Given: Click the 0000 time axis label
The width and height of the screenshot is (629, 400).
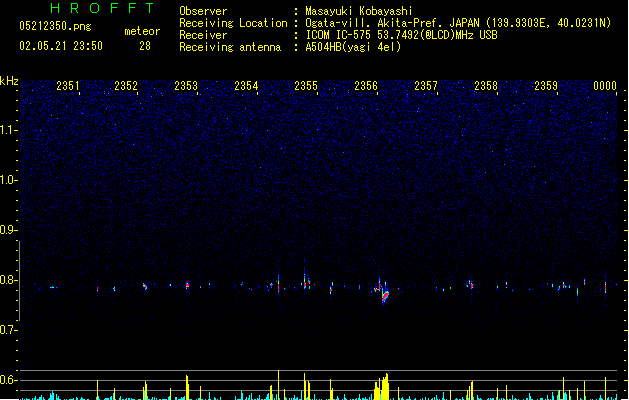Looking at the screenshot, I should point(605,86).
